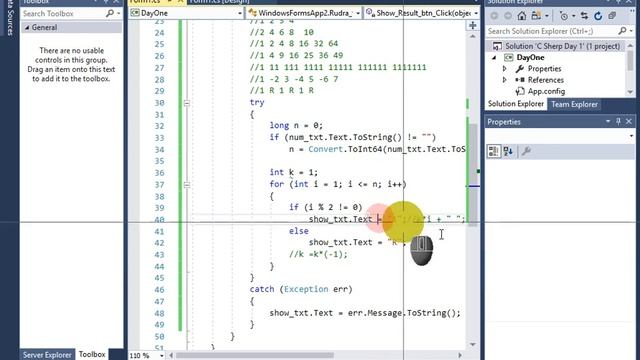The image size is (640, 360).
Task: Open Property Pages wrench icon
Action: pos(526,151)
